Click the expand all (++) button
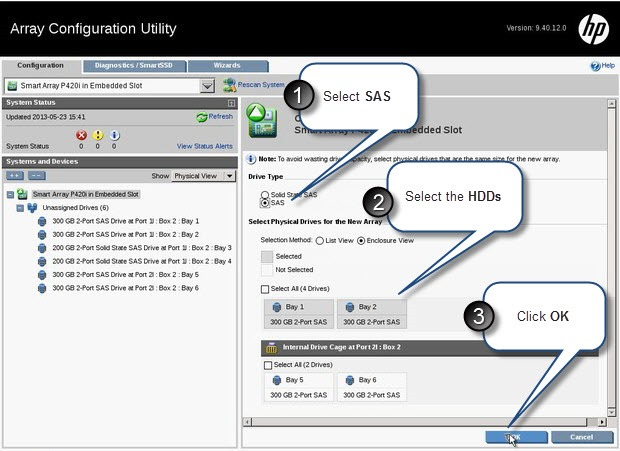Image resolution: width=620 pixels, height=451 pixels. click(x=15, y=176)
